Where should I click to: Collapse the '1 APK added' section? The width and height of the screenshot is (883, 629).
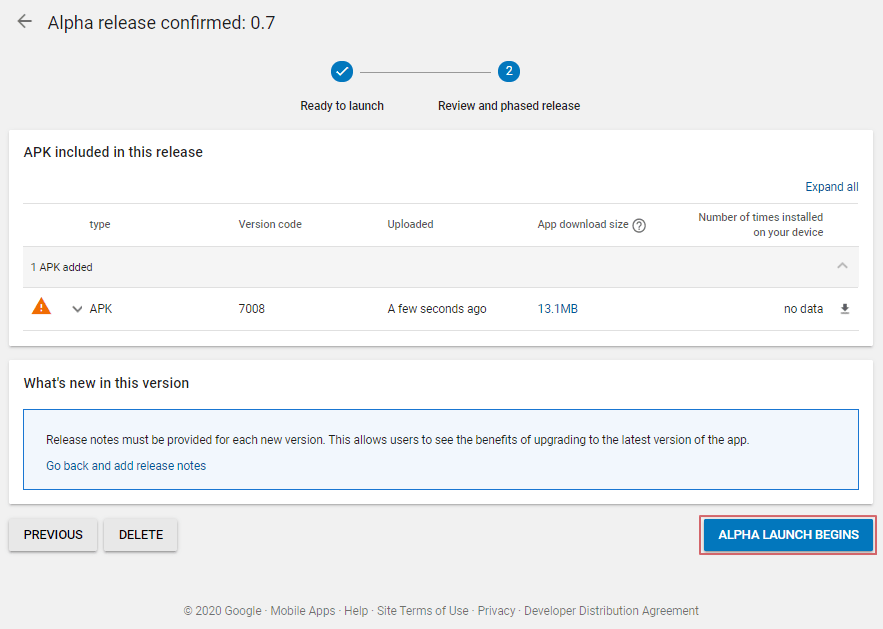842,266
